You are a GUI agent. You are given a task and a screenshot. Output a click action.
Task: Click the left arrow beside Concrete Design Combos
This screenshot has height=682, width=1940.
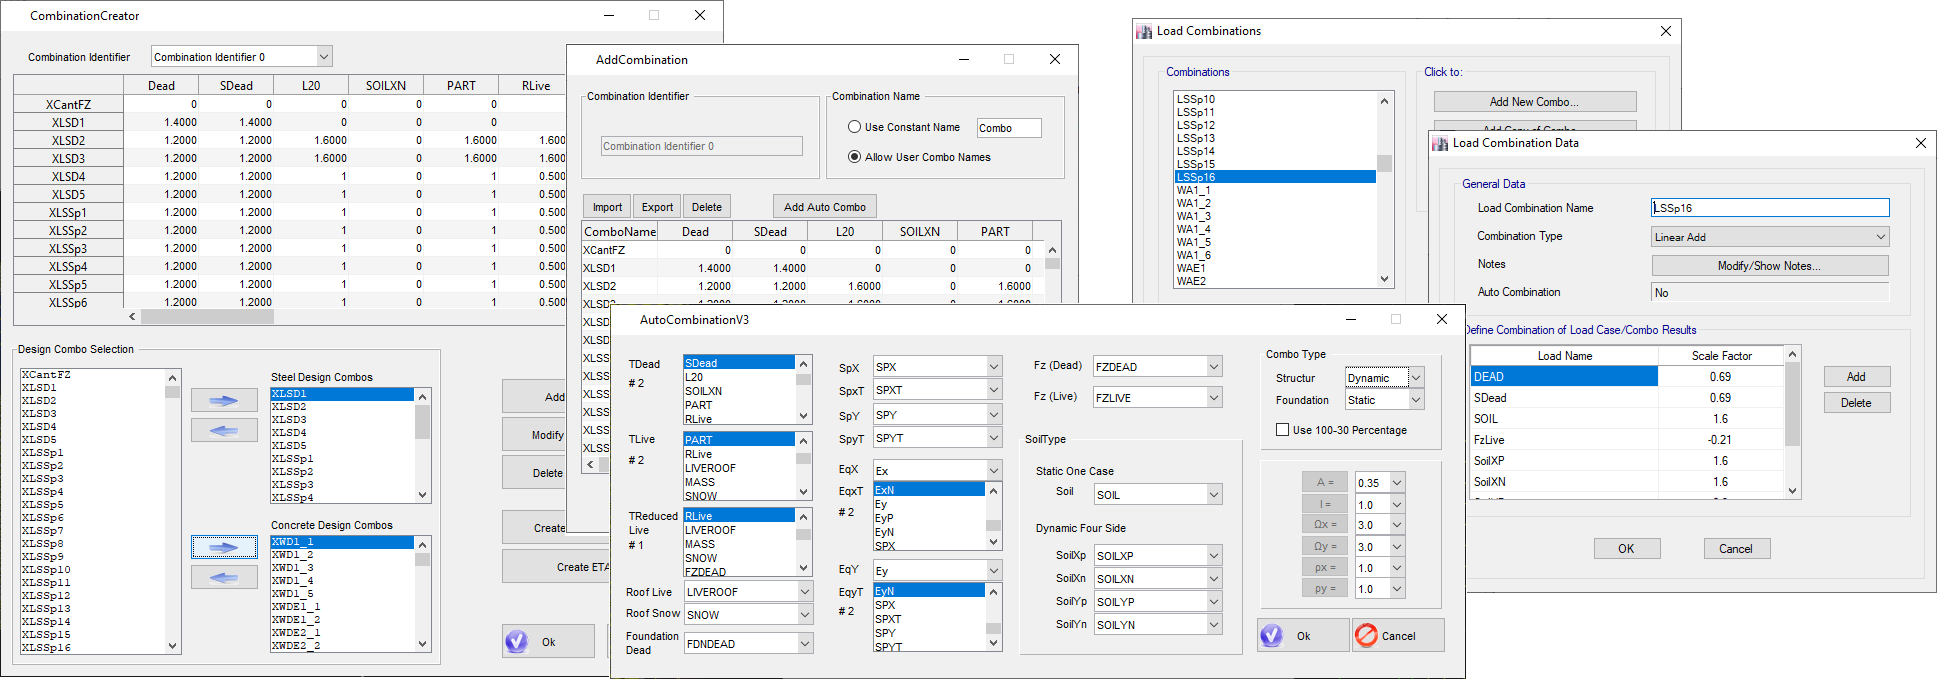coord(224,578)
